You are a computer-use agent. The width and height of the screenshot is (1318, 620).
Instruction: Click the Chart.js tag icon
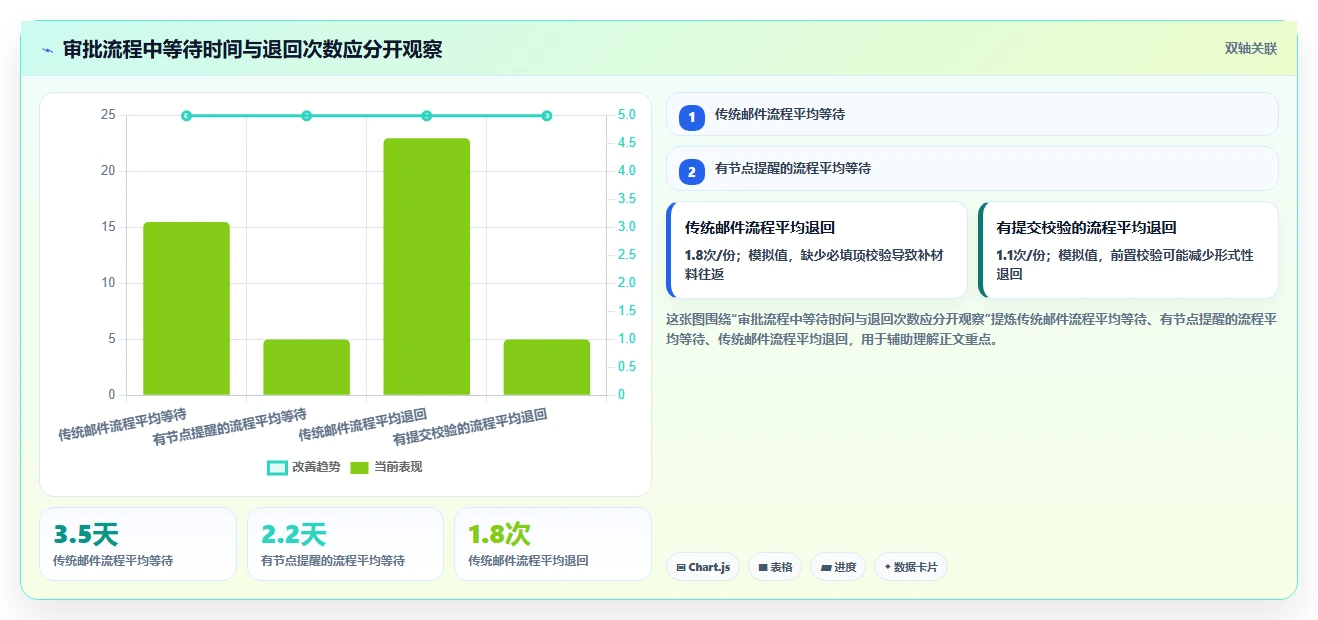coord(681,567)
